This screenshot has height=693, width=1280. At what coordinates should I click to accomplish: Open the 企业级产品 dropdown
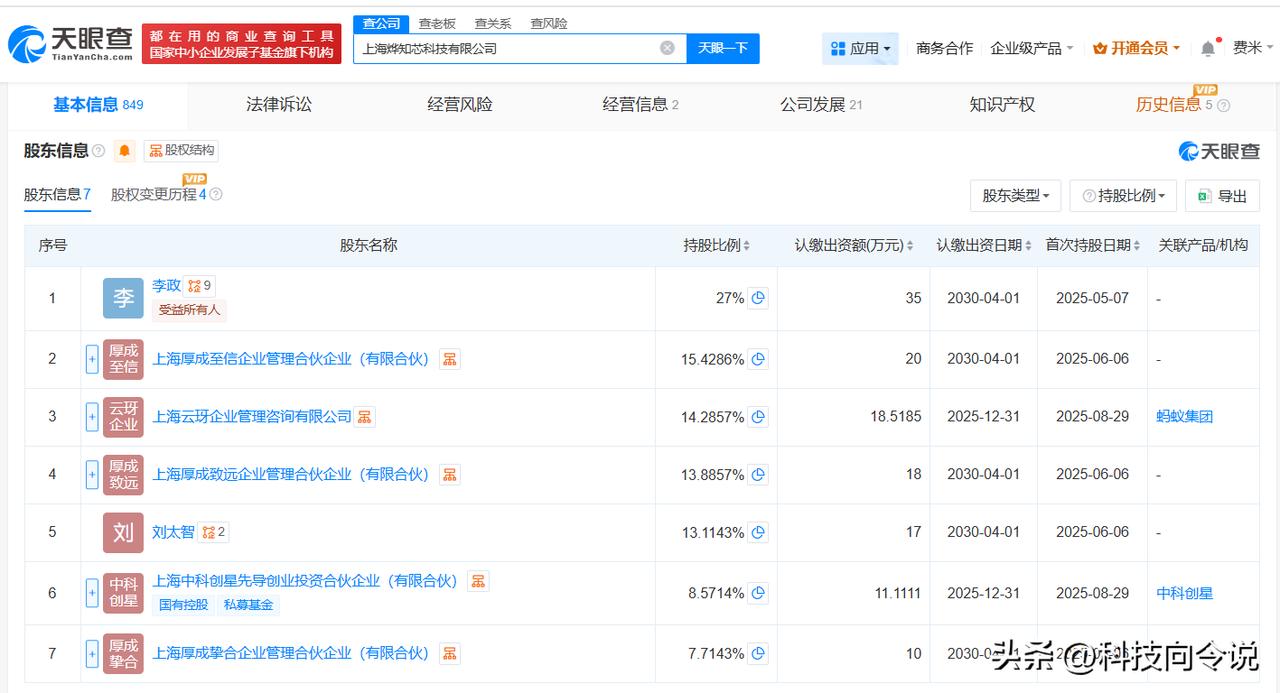pyautogui.click(x=1032, y=48)
